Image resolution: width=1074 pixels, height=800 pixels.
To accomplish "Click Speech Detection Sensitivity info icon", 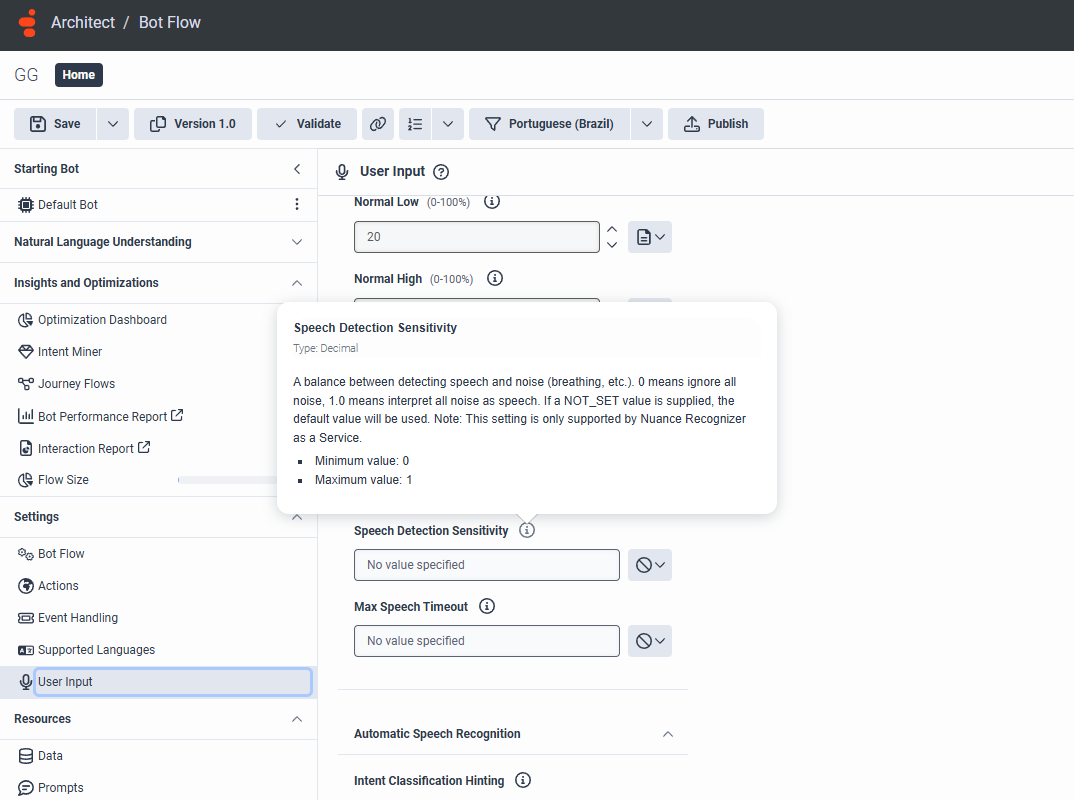I will [x=527, y=530].
